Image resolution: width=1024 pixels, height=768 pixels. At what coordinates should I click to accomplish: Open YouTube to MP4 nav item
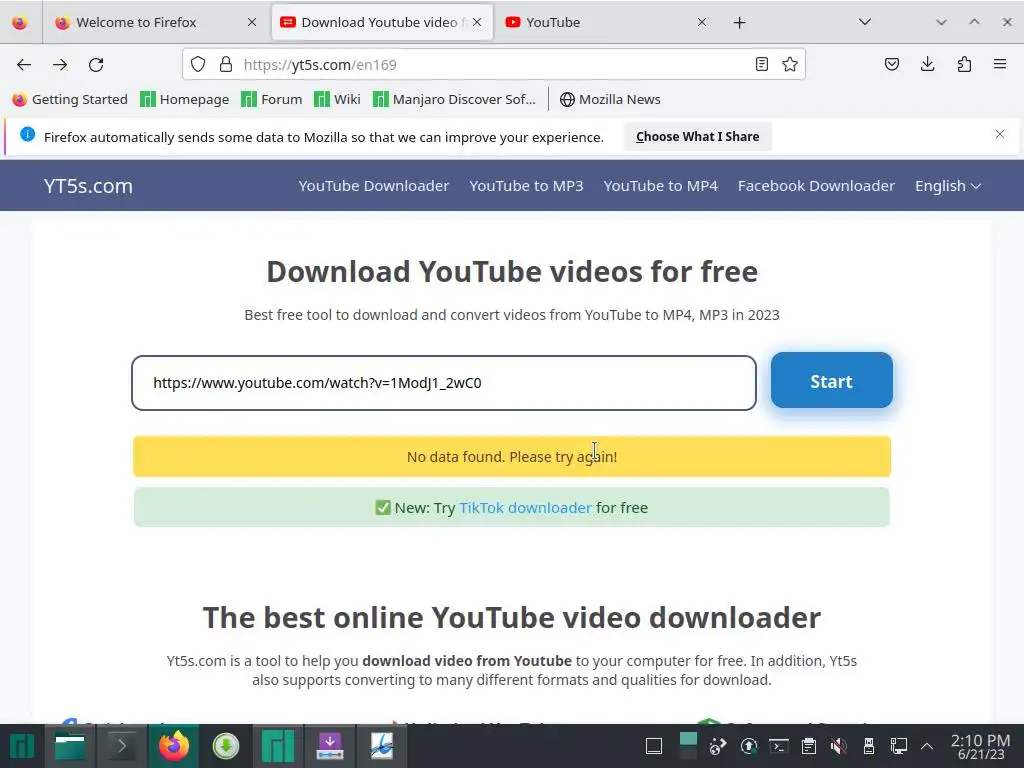(660, 186)
